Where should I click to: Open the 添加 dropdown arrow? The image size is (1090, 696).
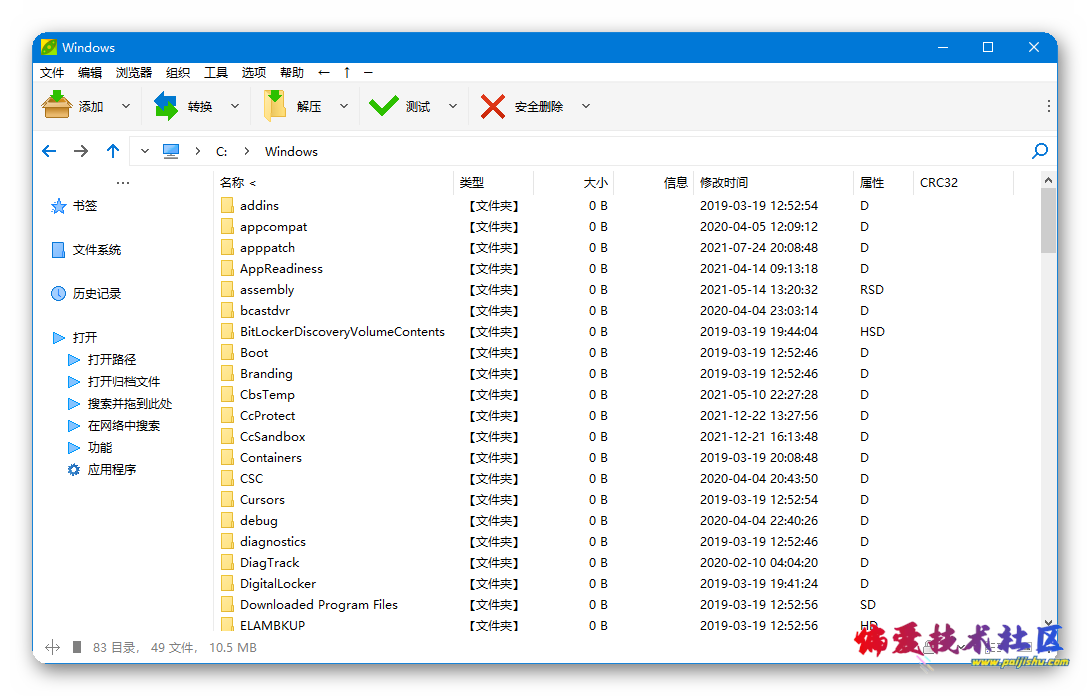pyautogui.click(x=126, y=106)
